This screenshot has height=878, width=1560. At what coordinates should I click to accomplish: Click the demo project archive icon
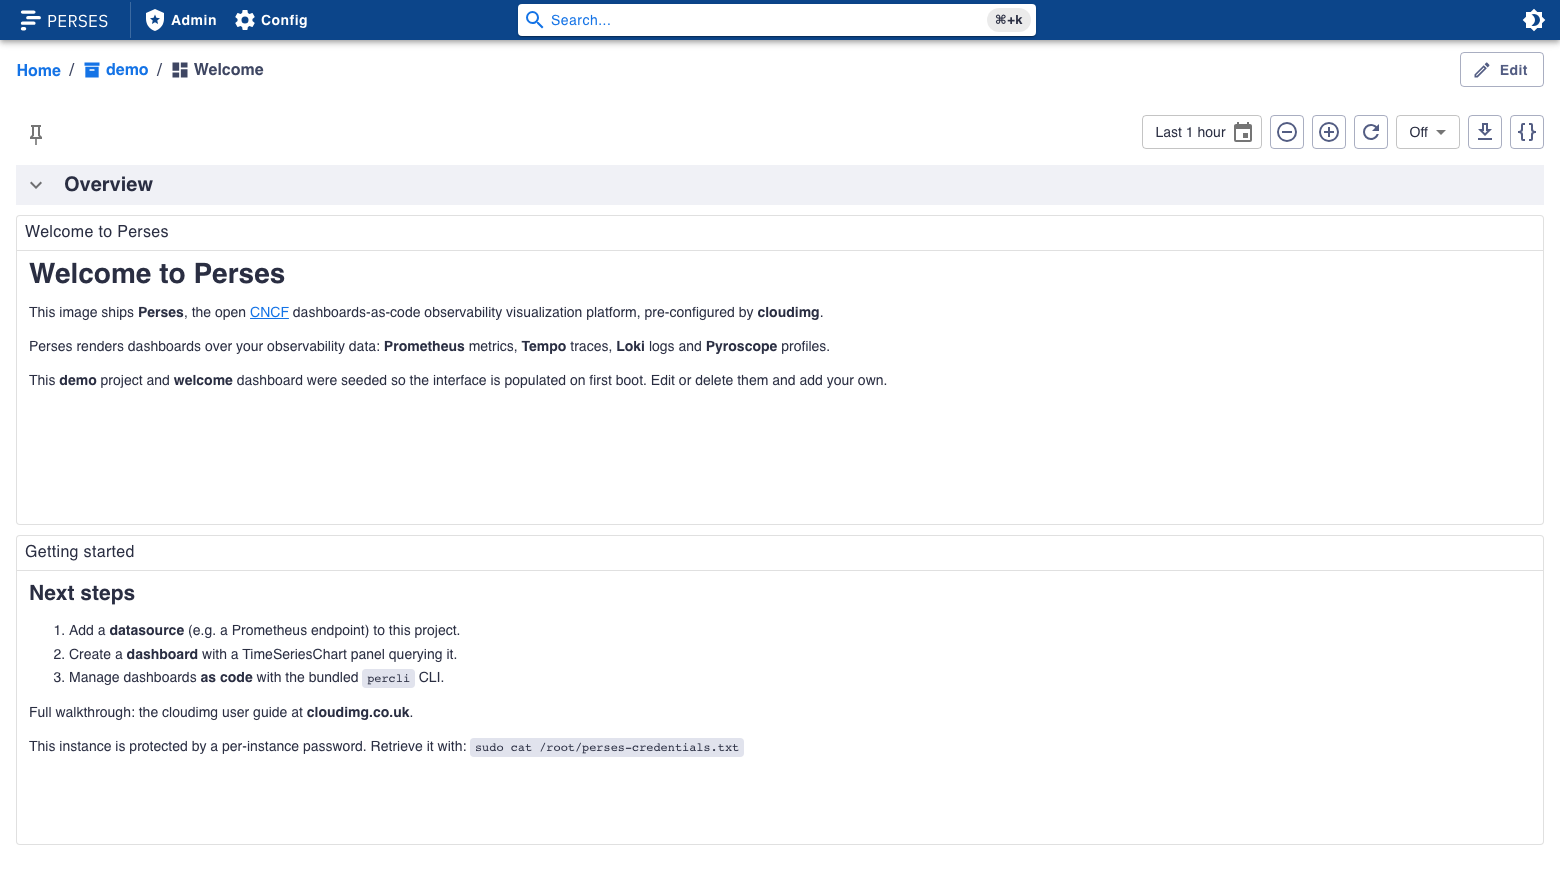tap(92, 70)
